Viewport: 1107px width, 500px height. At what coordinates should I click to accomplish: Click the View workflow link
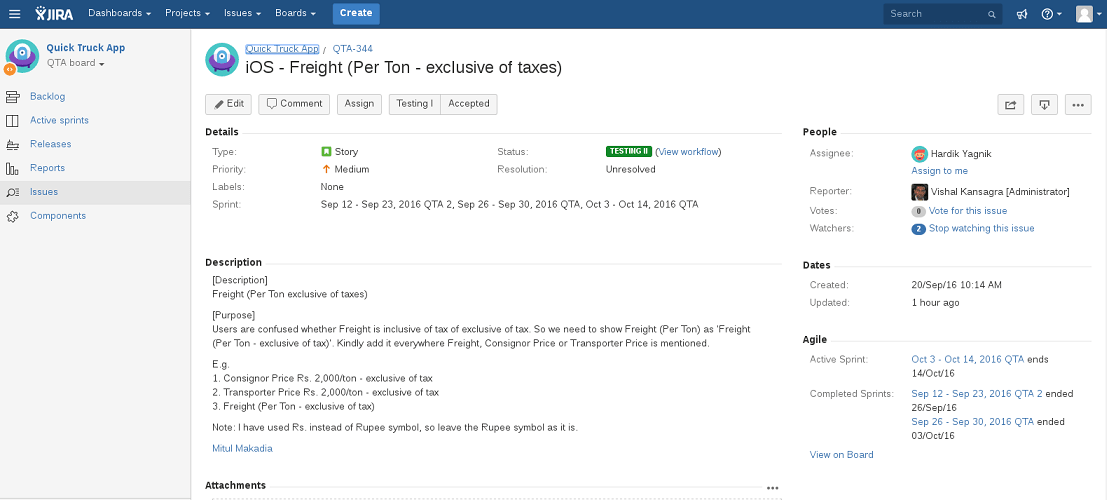pyautogui.click(x=688, y=152)
